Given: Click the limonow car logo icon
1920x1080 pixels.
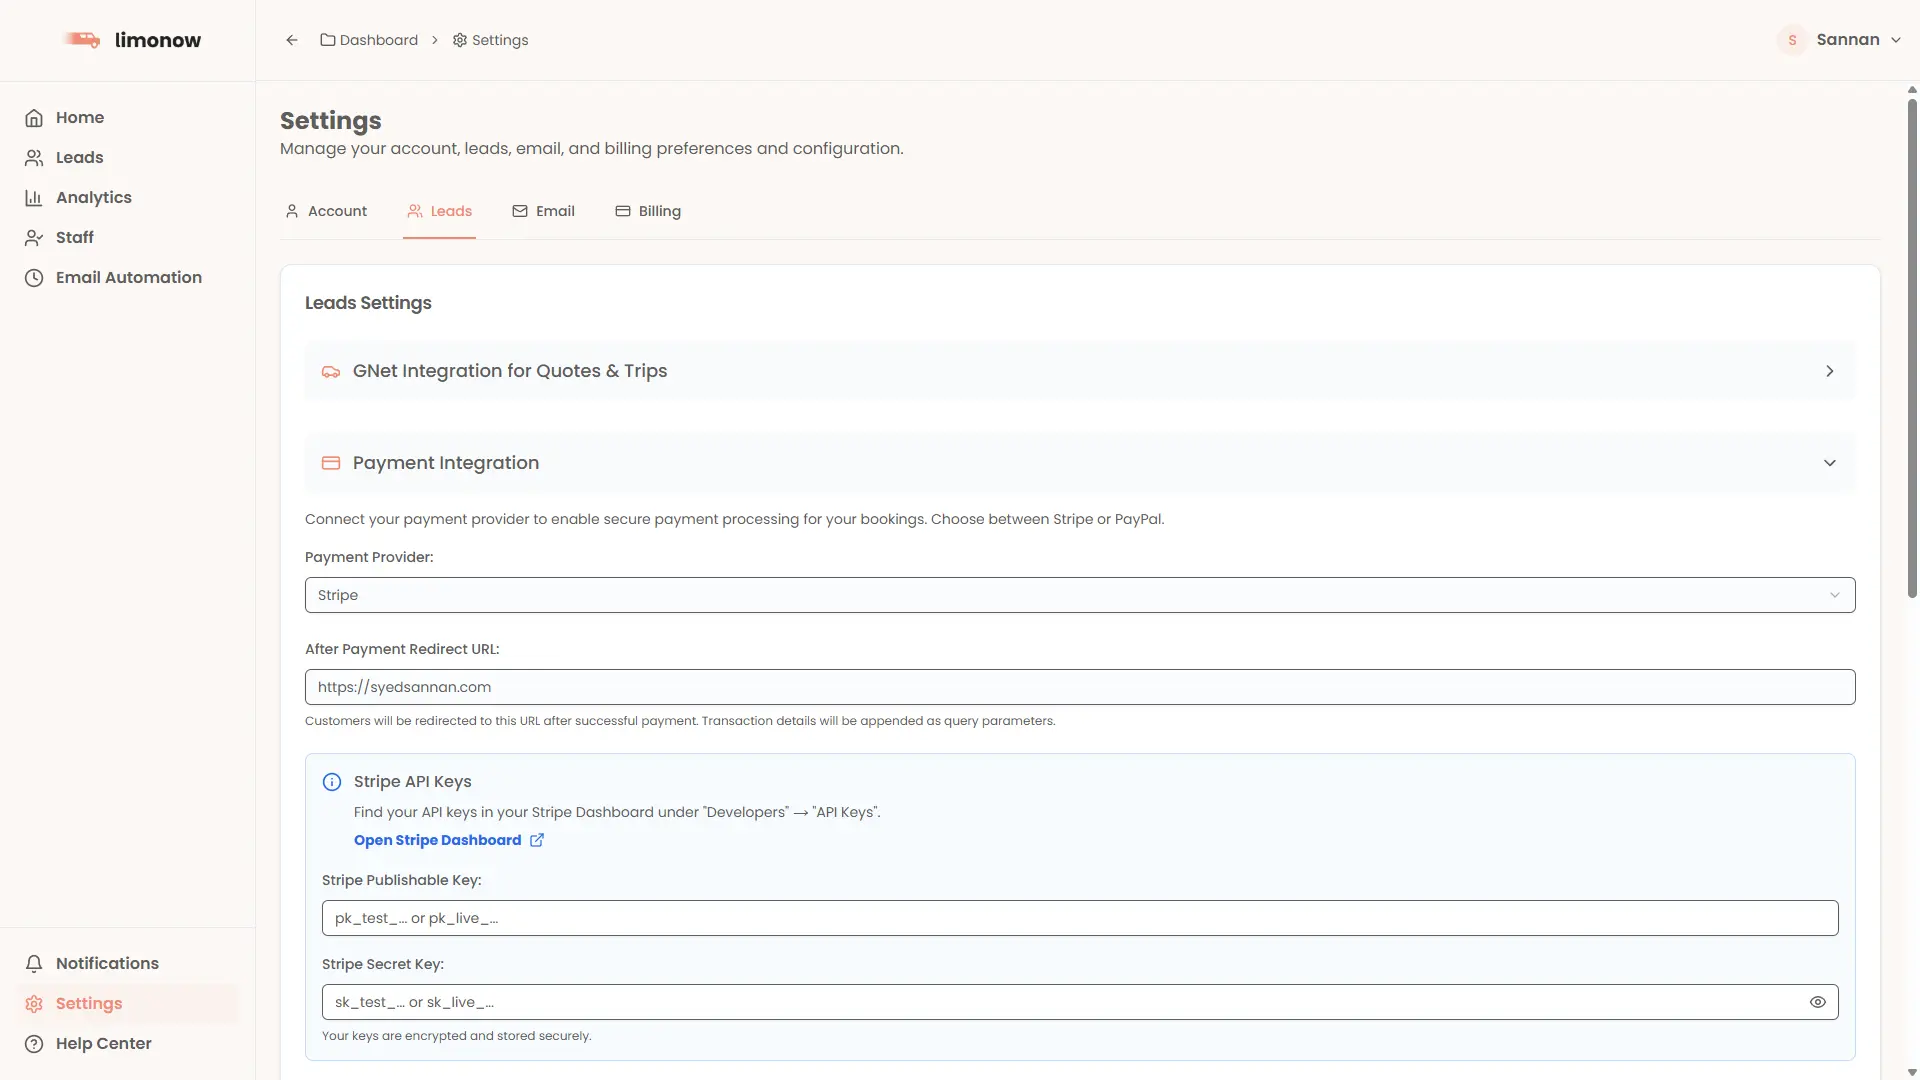Looking at the screenshot, I should 82,40.
